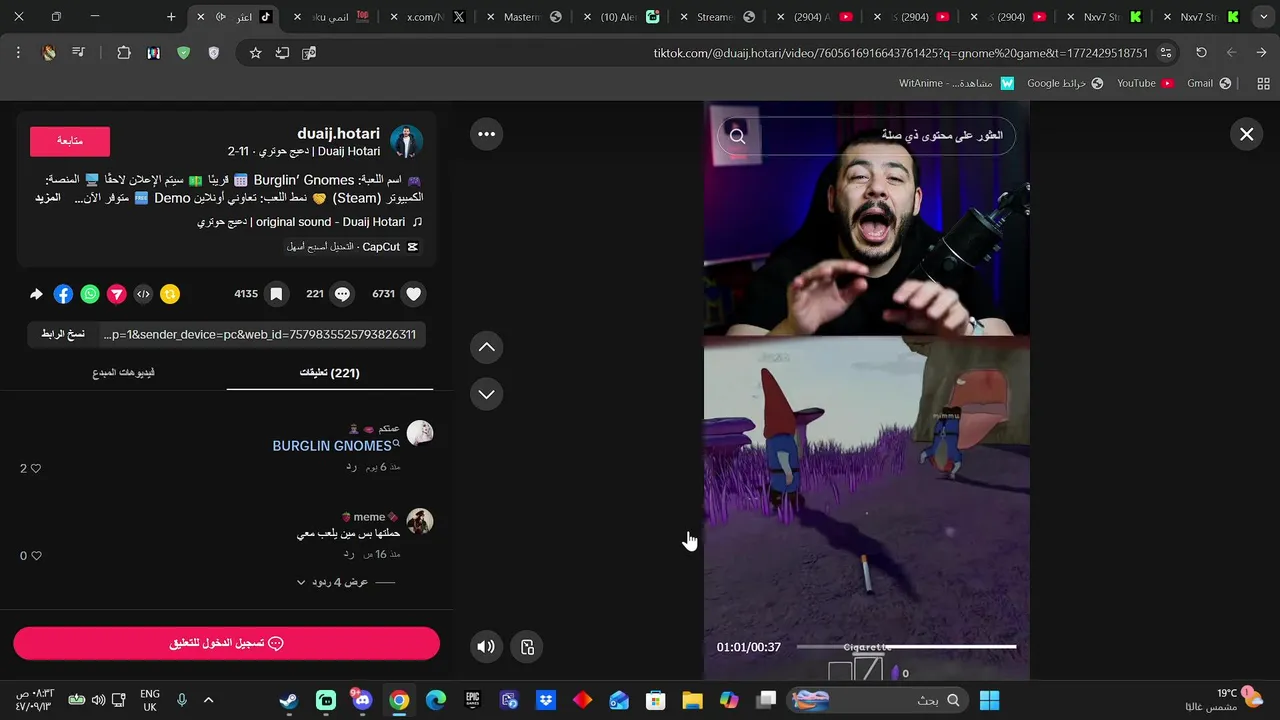This screenshot has height=720, width=1280.
Task: Bookmark this page with star icon
Action: coord(255,53)
